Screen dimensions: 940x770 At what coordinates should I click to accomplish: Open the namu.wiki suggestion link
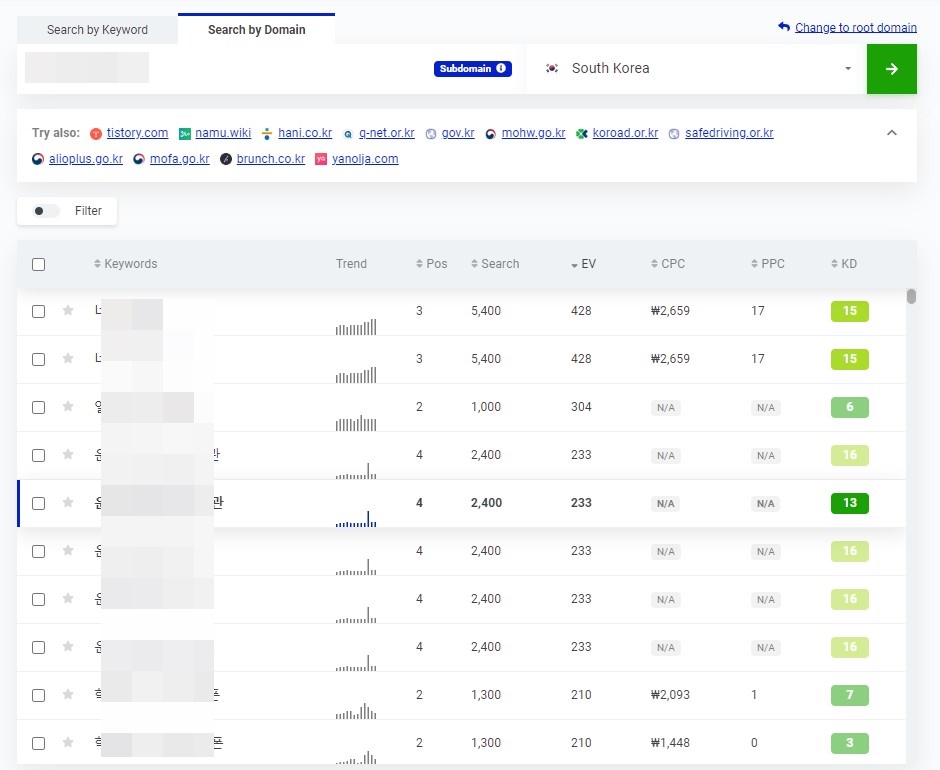[x=223, y=133]
